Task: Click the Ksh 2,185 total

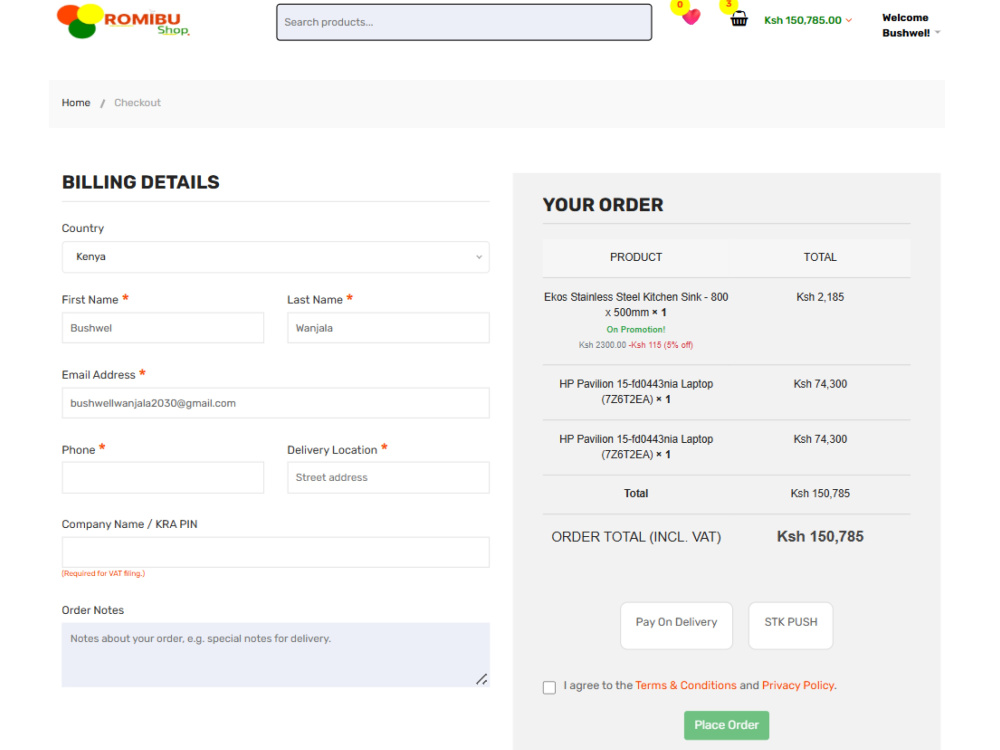Action: click(820, 297)
